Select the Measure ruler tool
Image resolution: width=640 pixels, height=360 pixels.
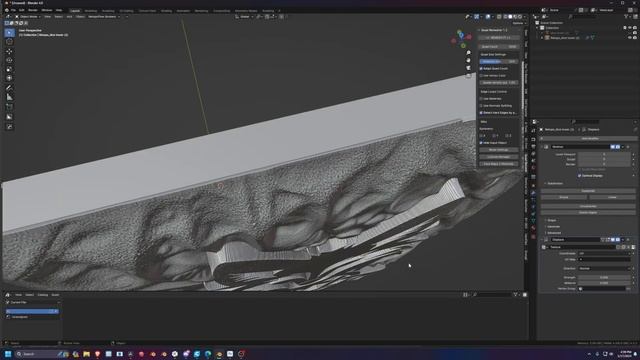tap(9, 97)
